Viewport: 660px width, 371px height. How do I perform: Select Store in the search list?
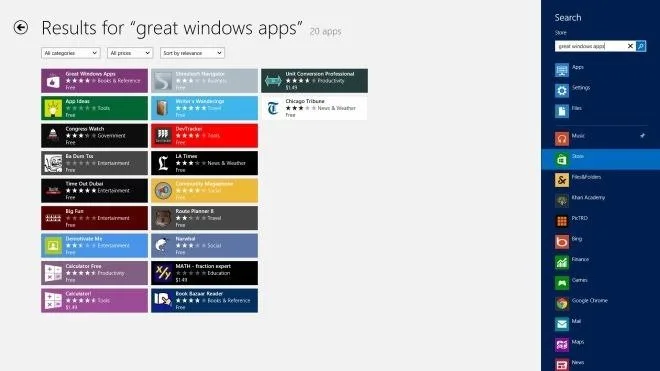[x=601, y=159]
